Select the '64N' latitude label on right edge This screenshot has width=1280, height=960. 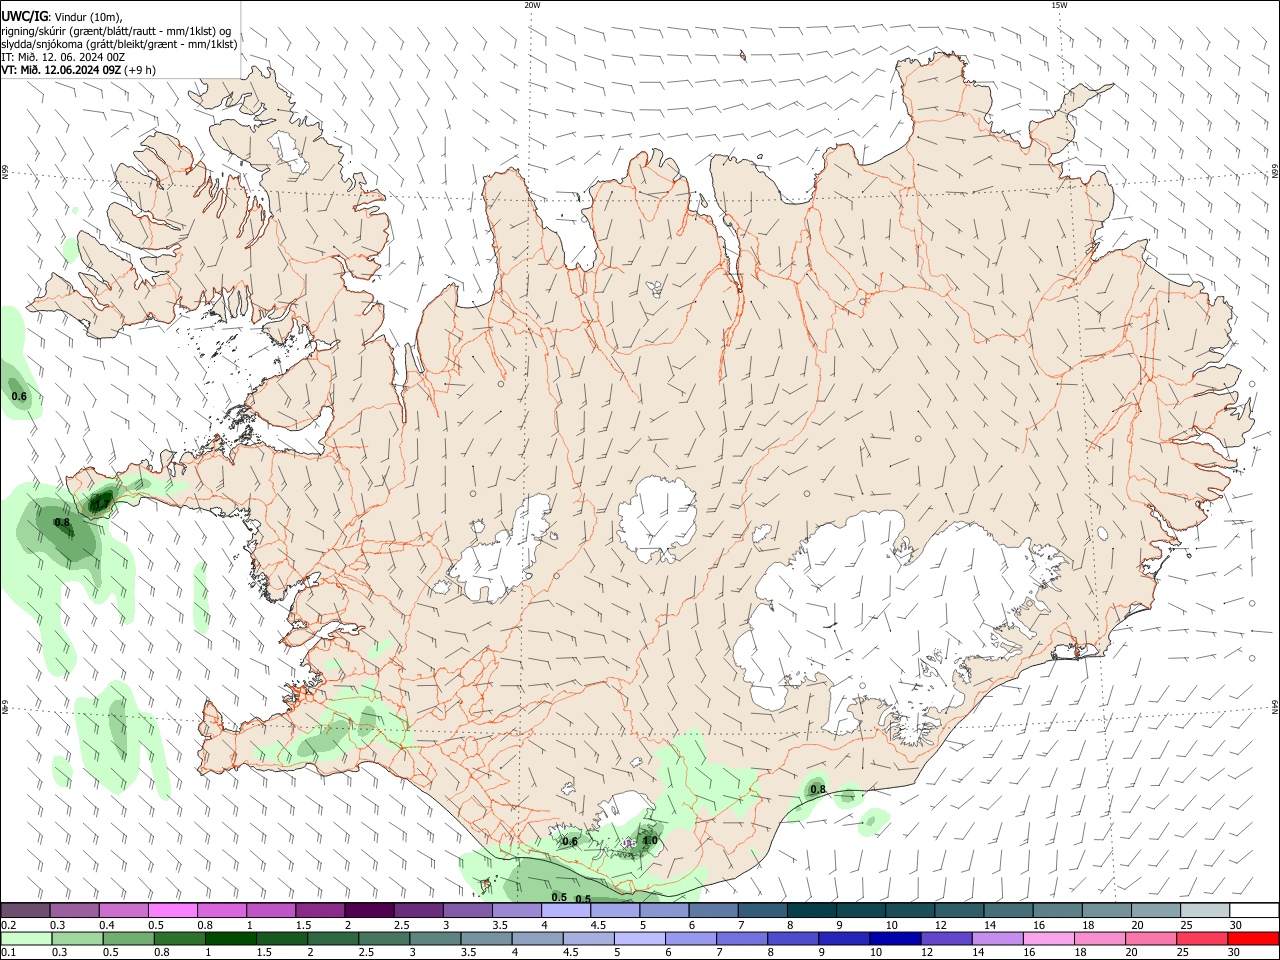[x=1275, y=706]
